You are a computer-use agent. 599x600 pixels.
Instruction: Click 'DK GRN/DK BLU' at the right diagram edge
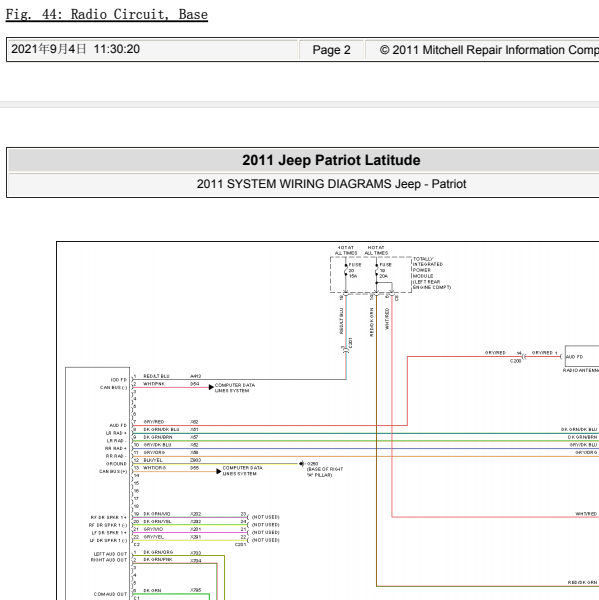click(x=579, y=429)
